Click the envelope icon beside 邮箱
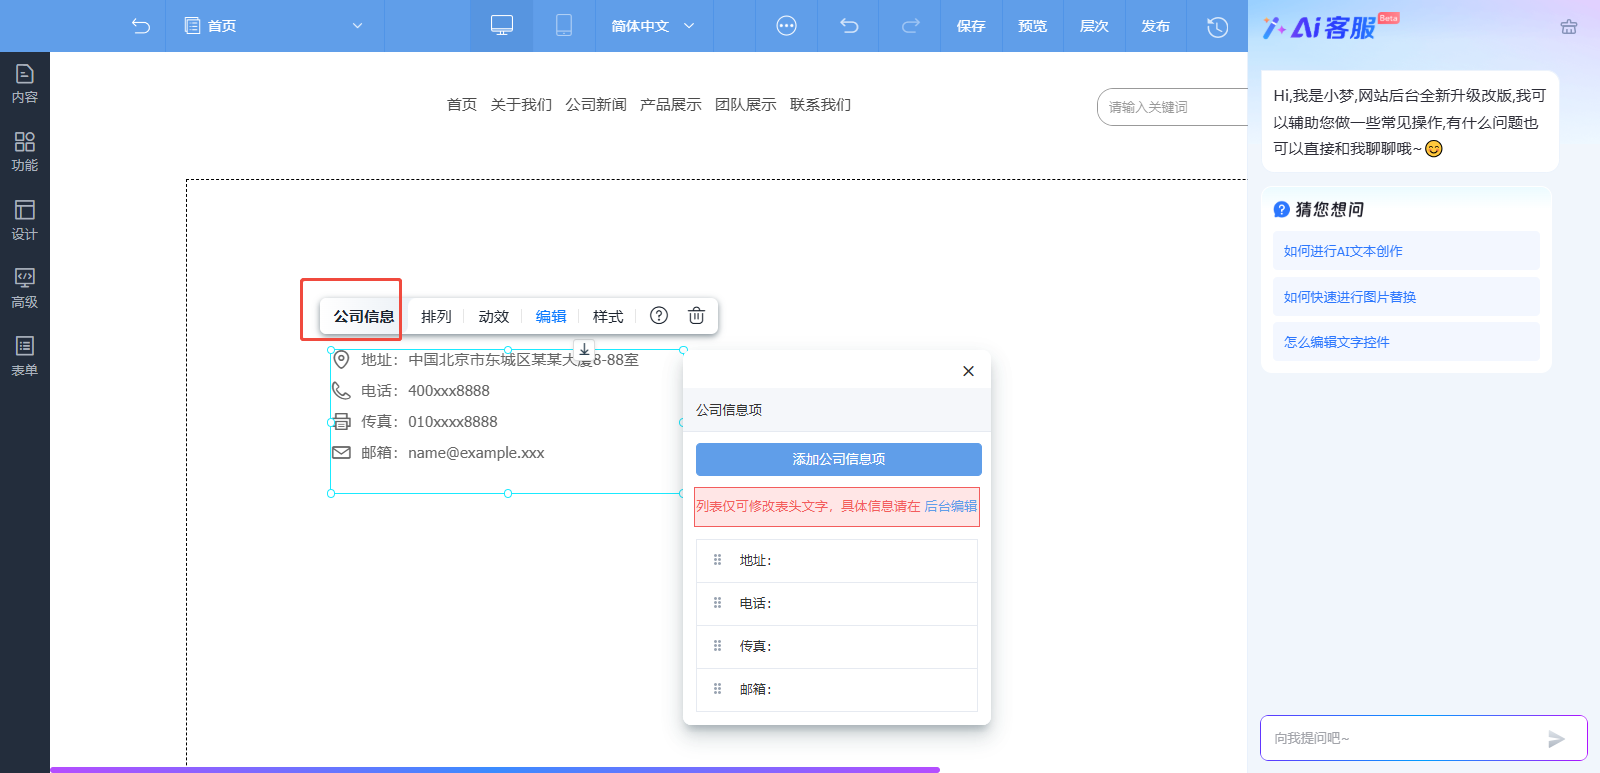 point(341,453)
